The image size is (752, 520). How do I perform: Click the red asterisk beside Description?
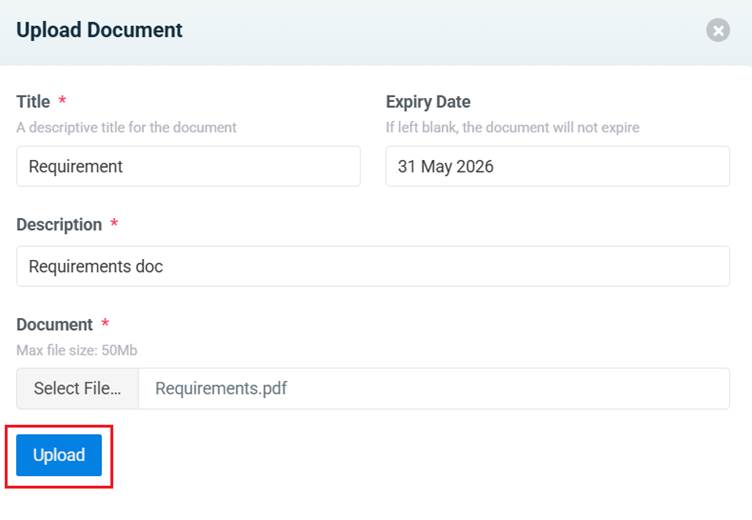[114, 225]
